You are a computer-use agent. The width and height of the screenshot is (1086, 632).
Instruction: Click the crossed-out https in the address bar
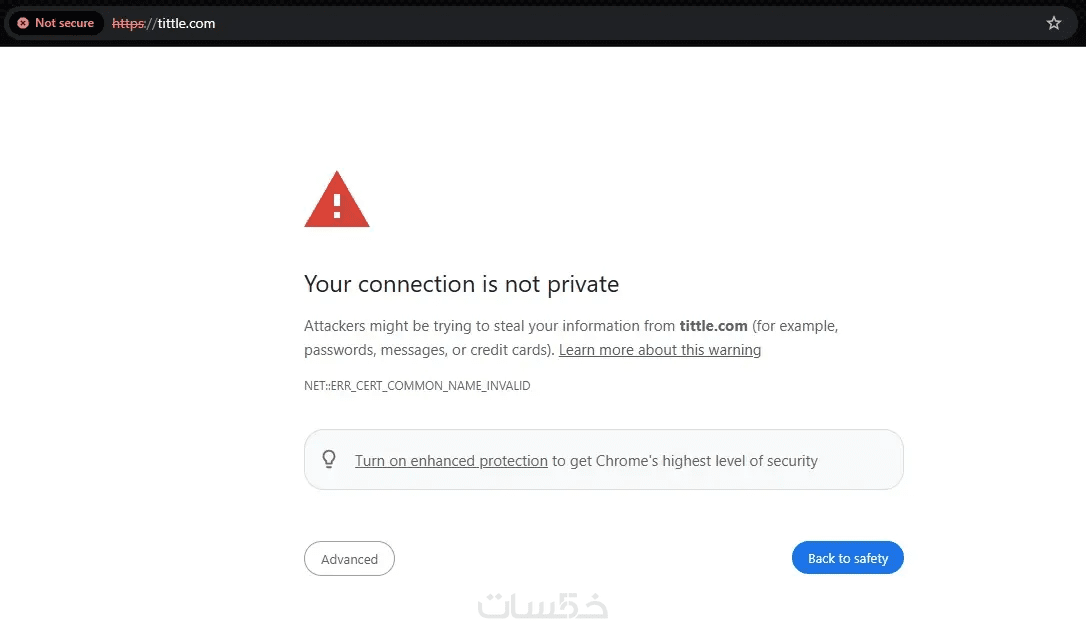tap(128, 23)
